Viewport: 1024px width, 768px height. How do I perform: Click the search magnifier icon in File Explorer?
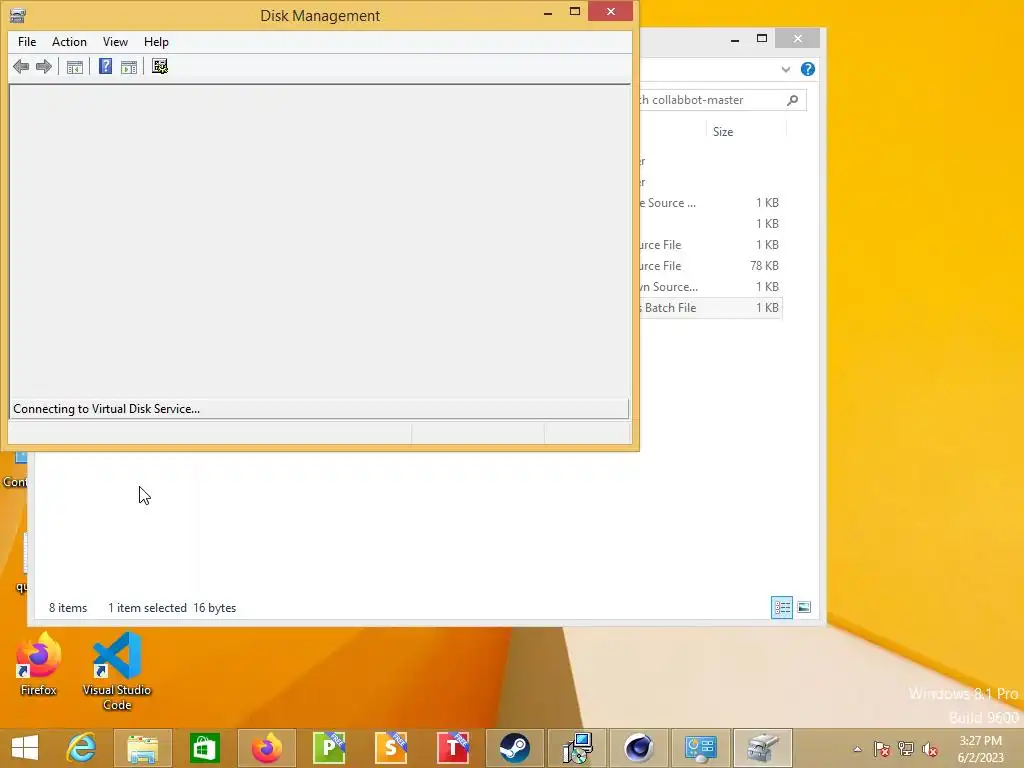(x=793, y=100)
